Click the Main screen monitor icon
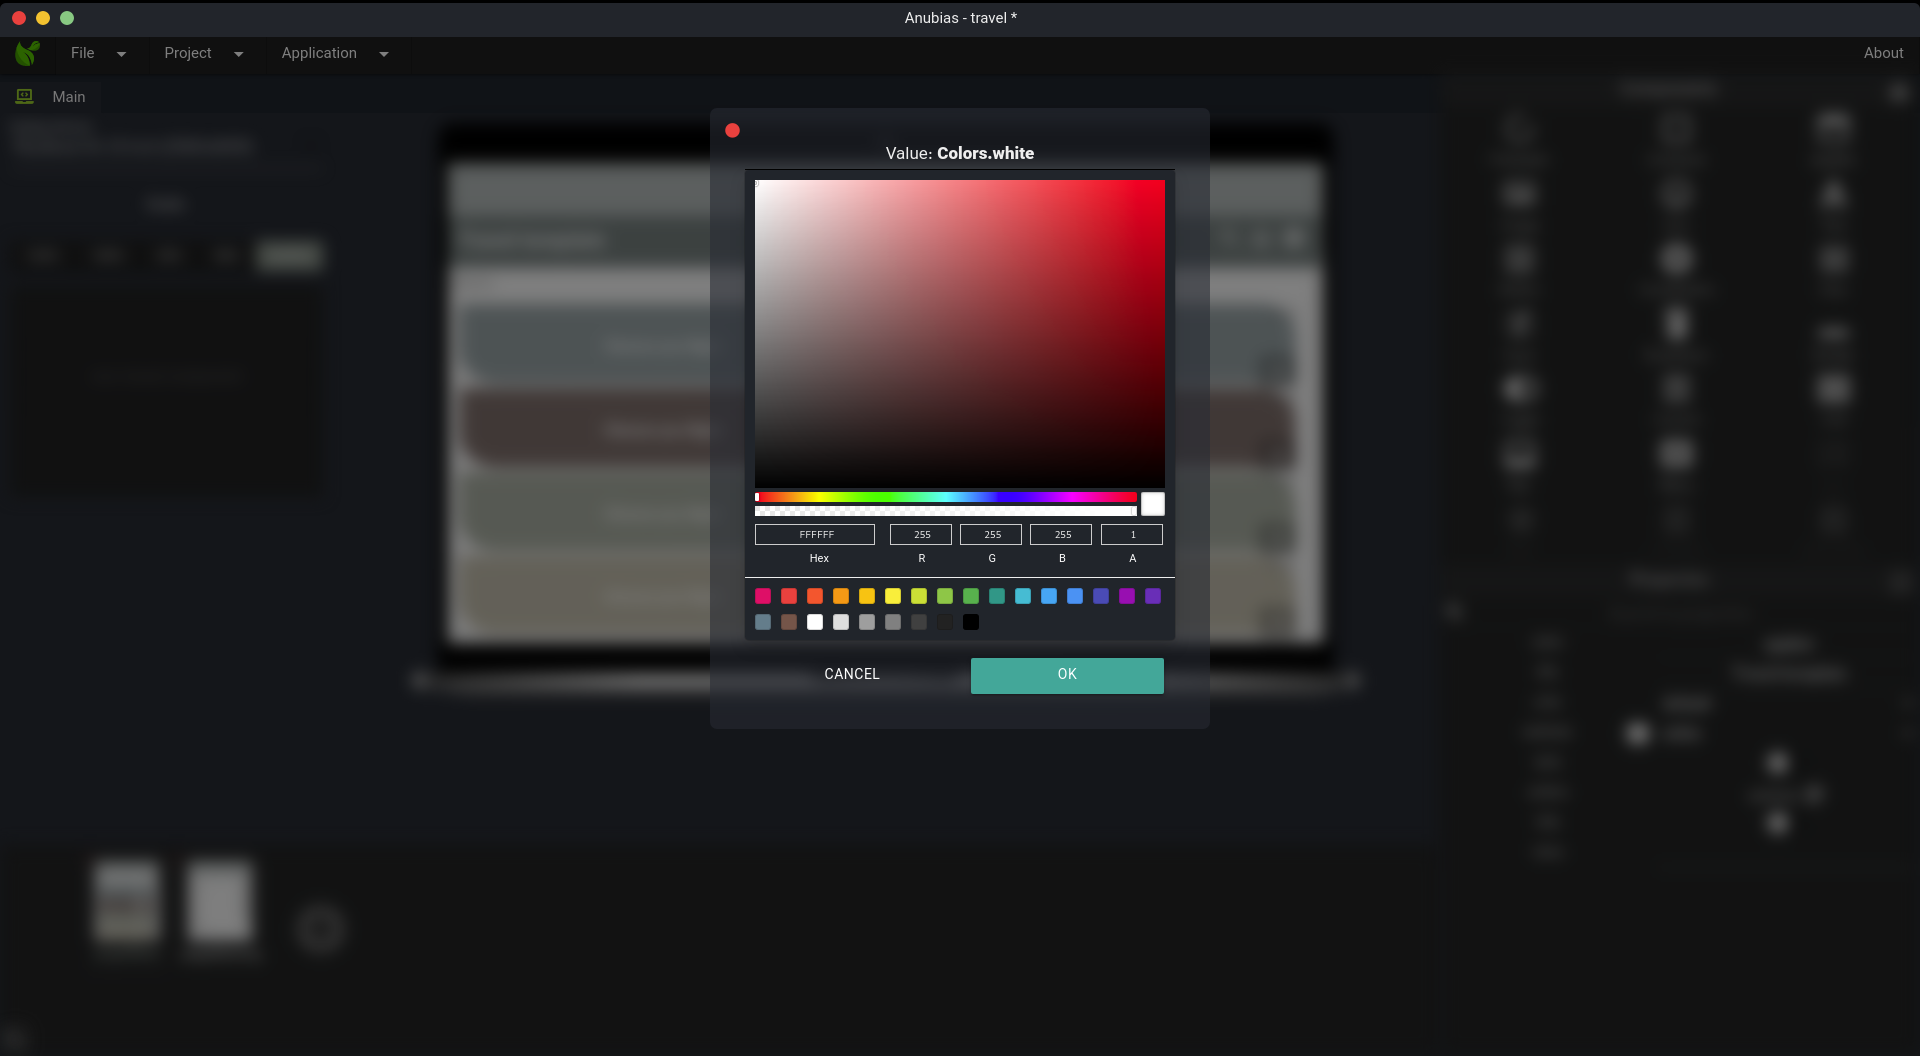This screenshot has width=1920, height=1056. [25, 96]
